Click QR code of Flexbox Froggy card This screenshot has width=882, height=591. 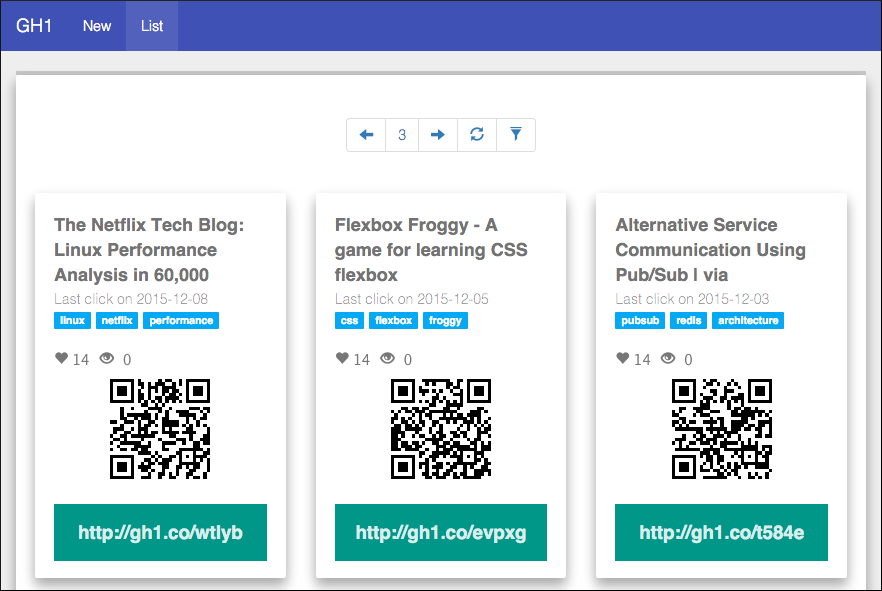click(x=441, y=429)
